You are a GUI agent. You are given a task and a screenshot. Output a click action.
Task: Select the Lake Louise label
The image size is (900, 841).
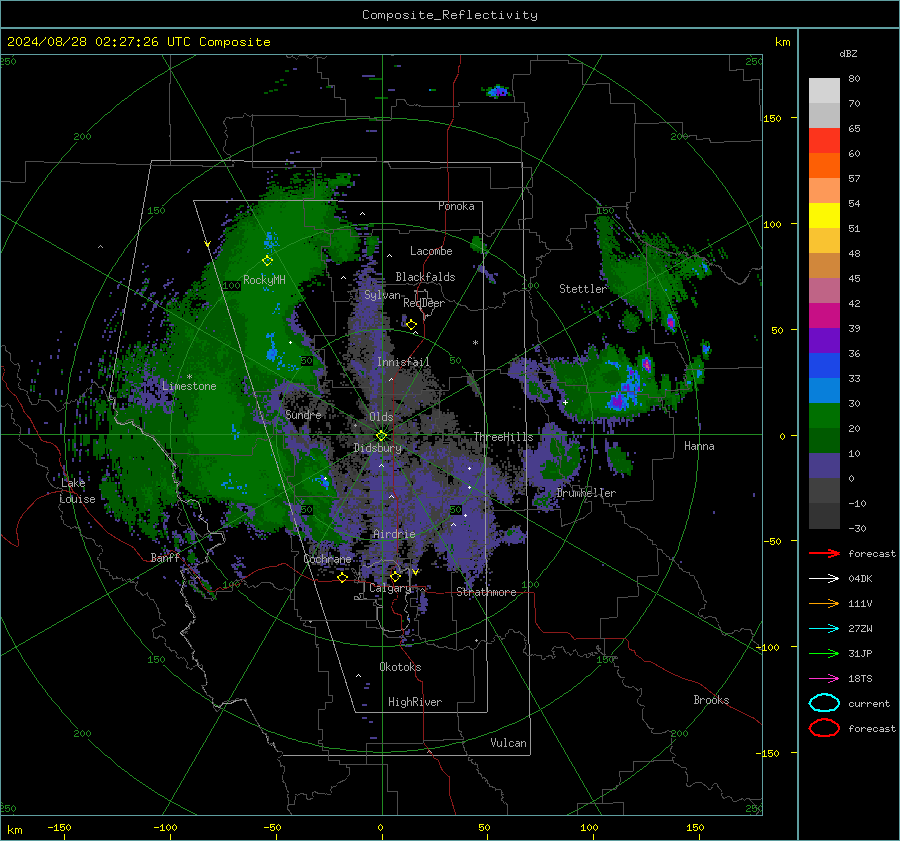coord(77,491)
